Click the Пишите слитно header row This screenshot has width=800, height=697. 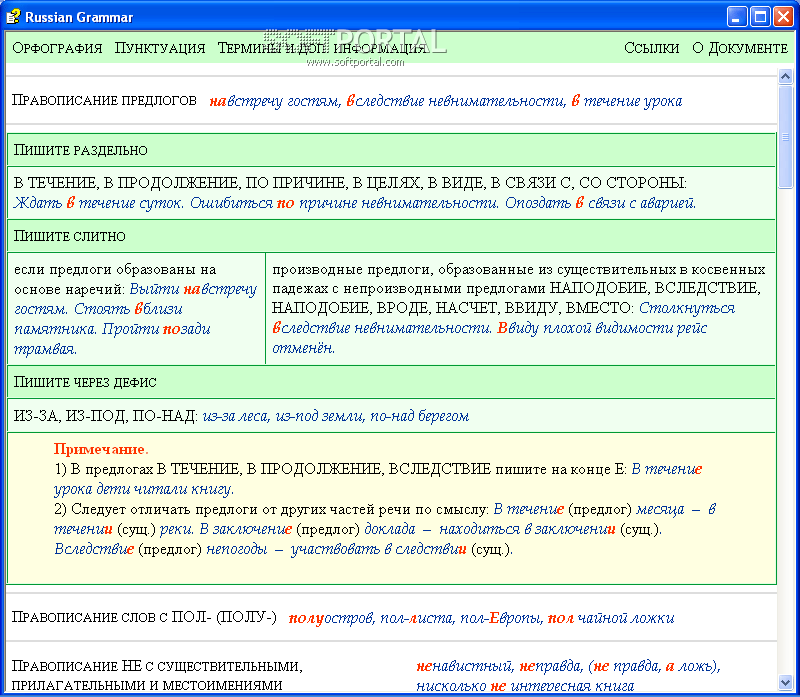tap(391, 236)
